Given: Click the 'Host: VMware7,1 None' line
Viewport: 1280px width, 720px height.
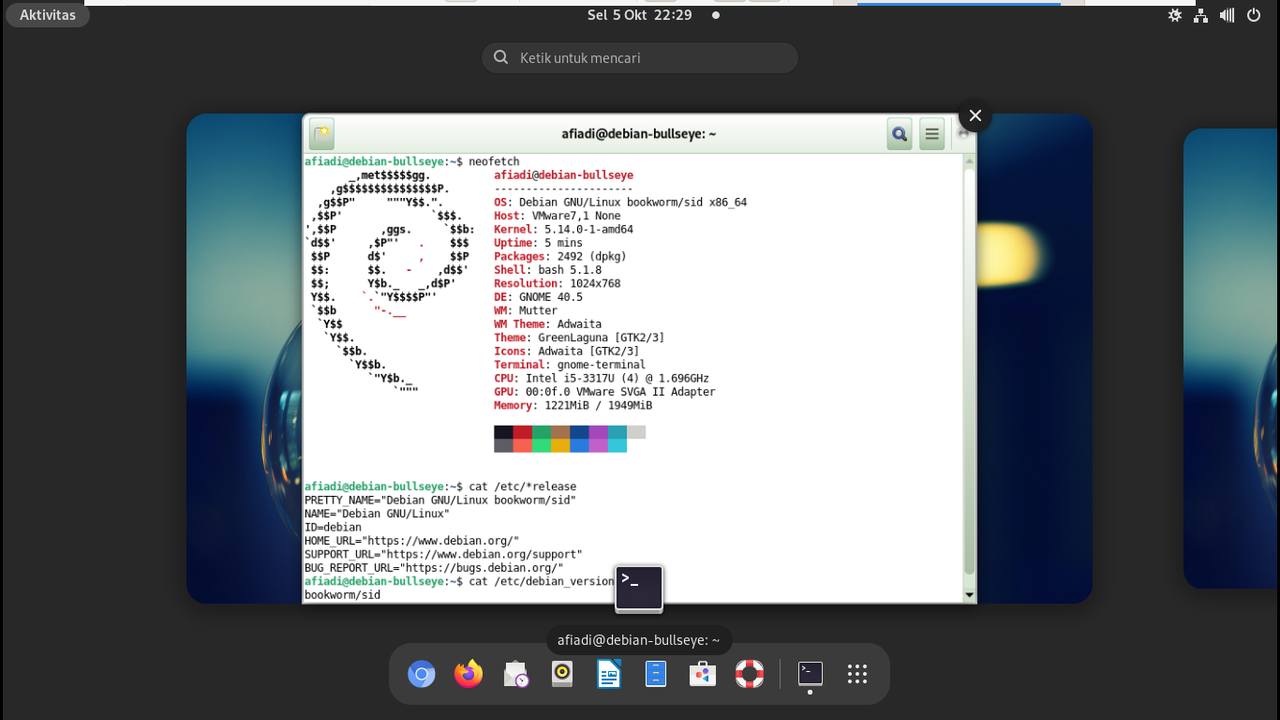Looking at the screenshot, I should (x=557, y=216).
